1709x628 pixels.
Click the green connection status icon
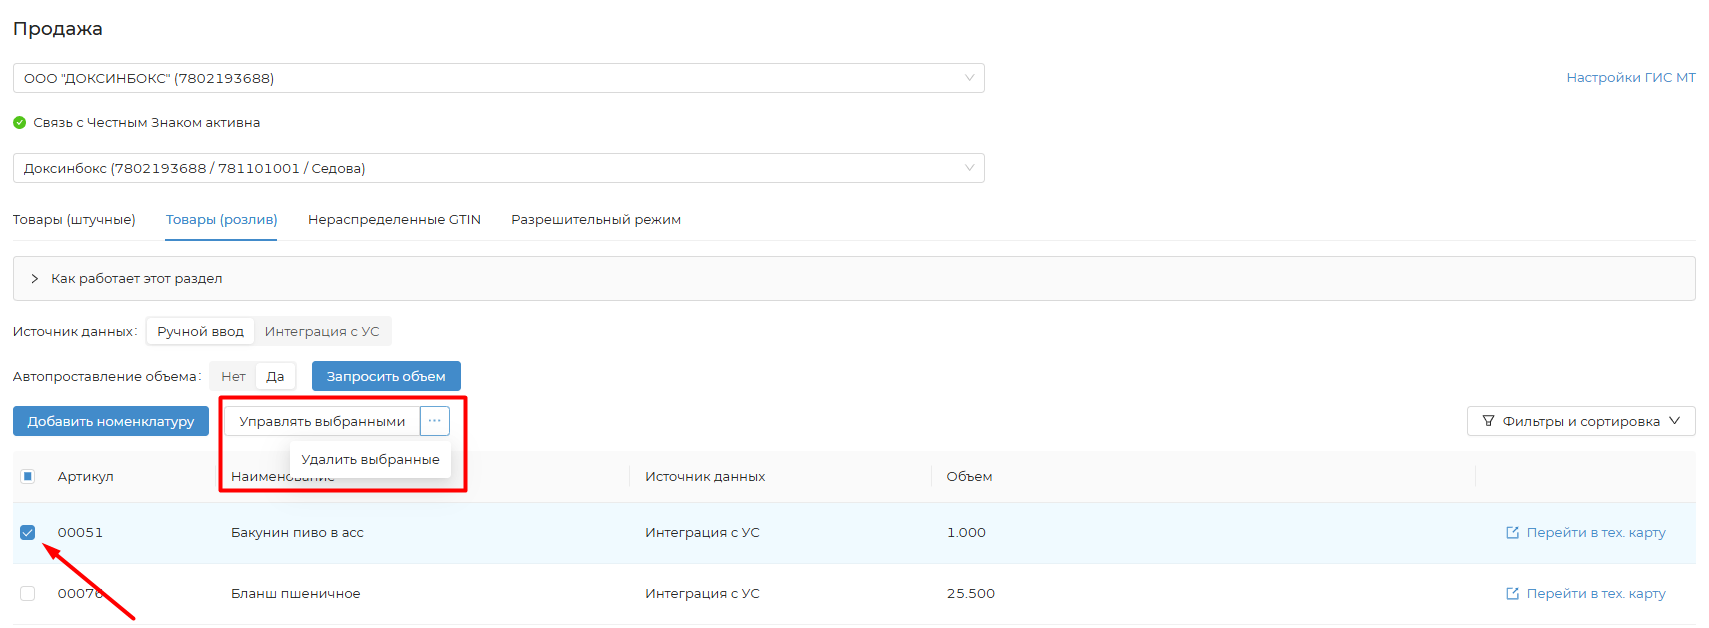pos(19,123)
